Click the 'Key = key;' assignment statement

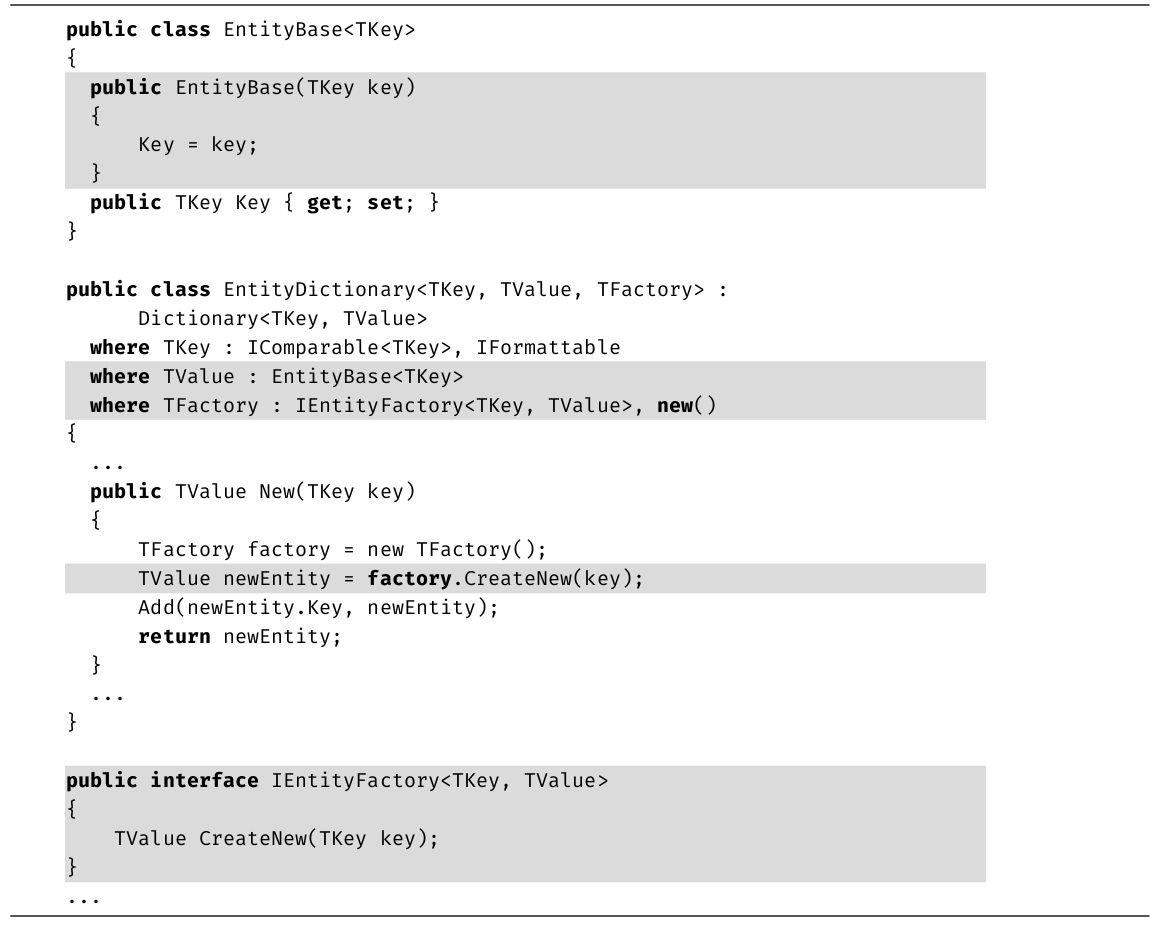pos(197,145)
